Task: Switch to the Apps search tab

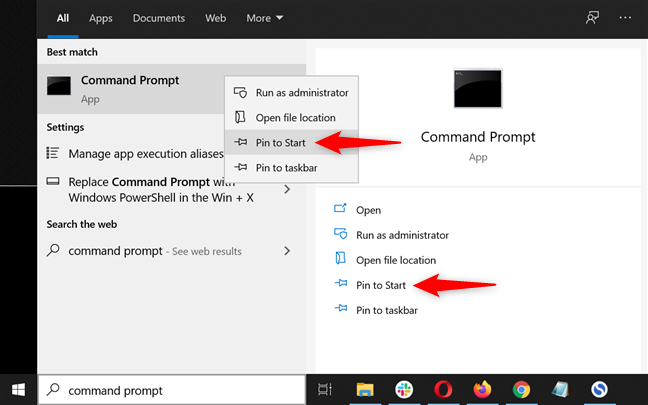Action: (x=100, y=18)
